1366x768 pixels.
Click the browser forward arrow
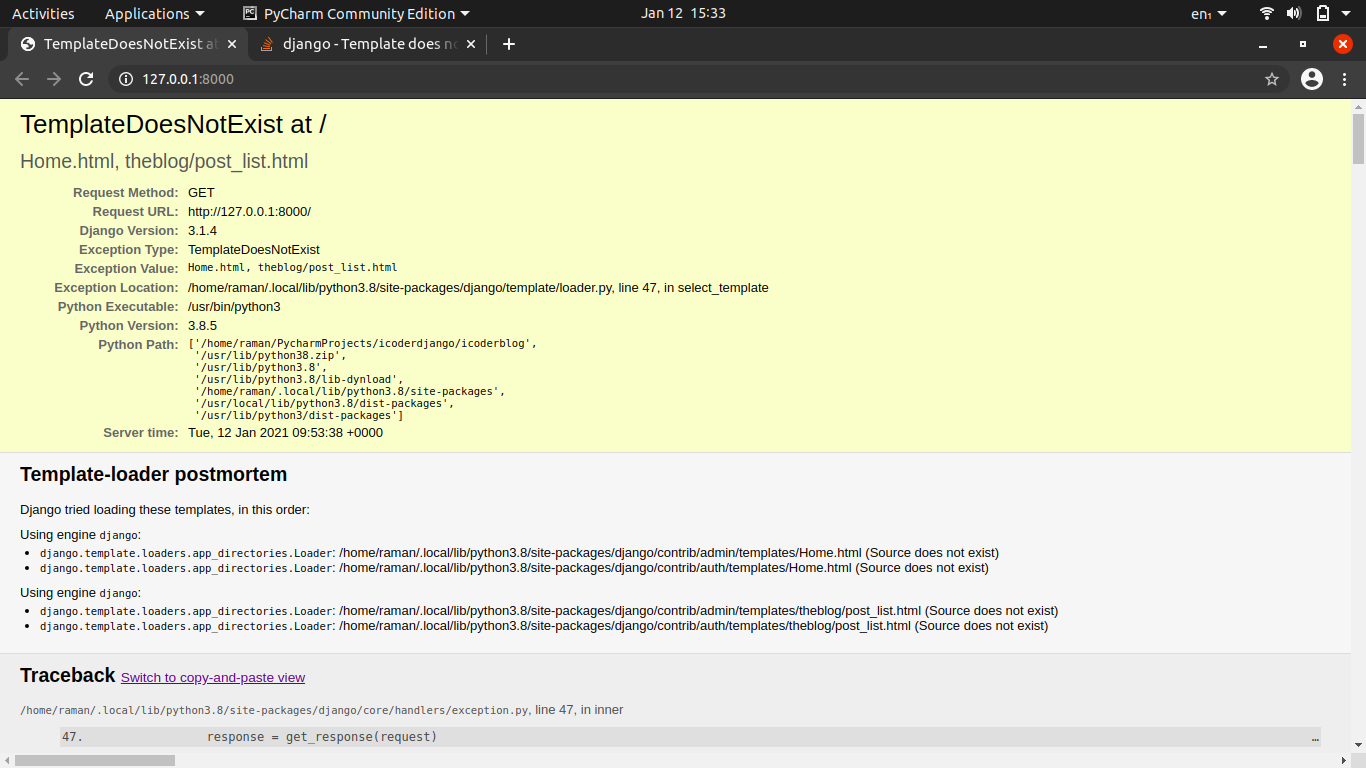[x=54, y=79]
